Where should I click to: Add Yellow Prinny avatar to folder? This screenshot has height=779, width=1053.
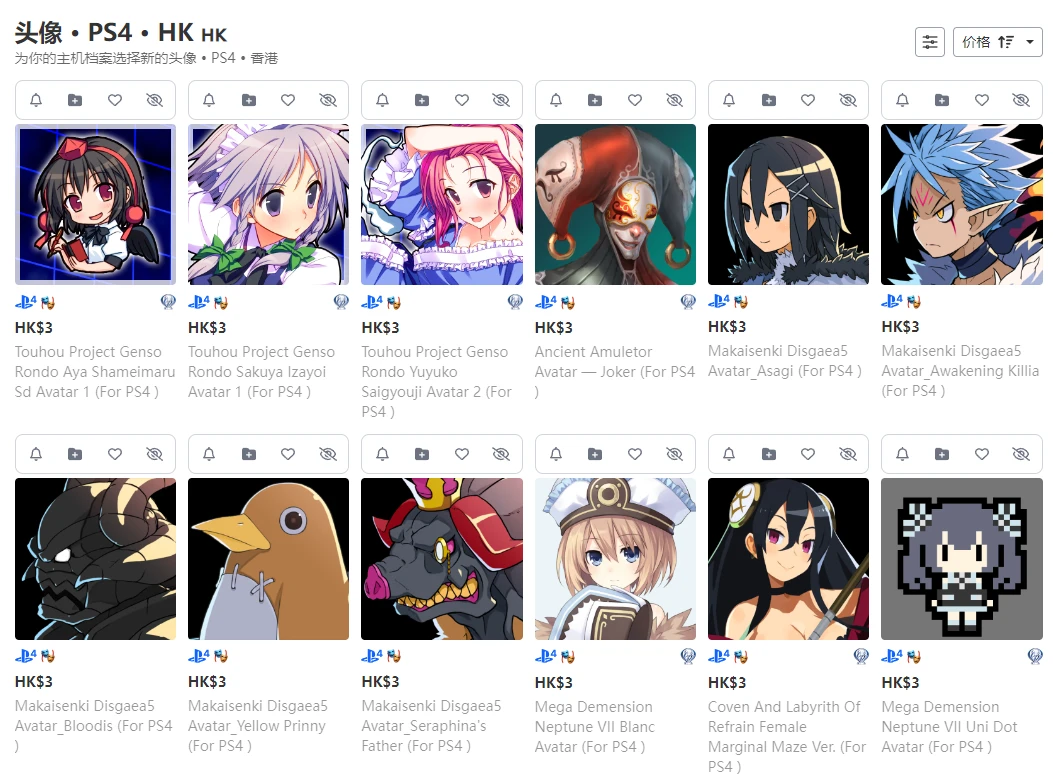point(248,455)
